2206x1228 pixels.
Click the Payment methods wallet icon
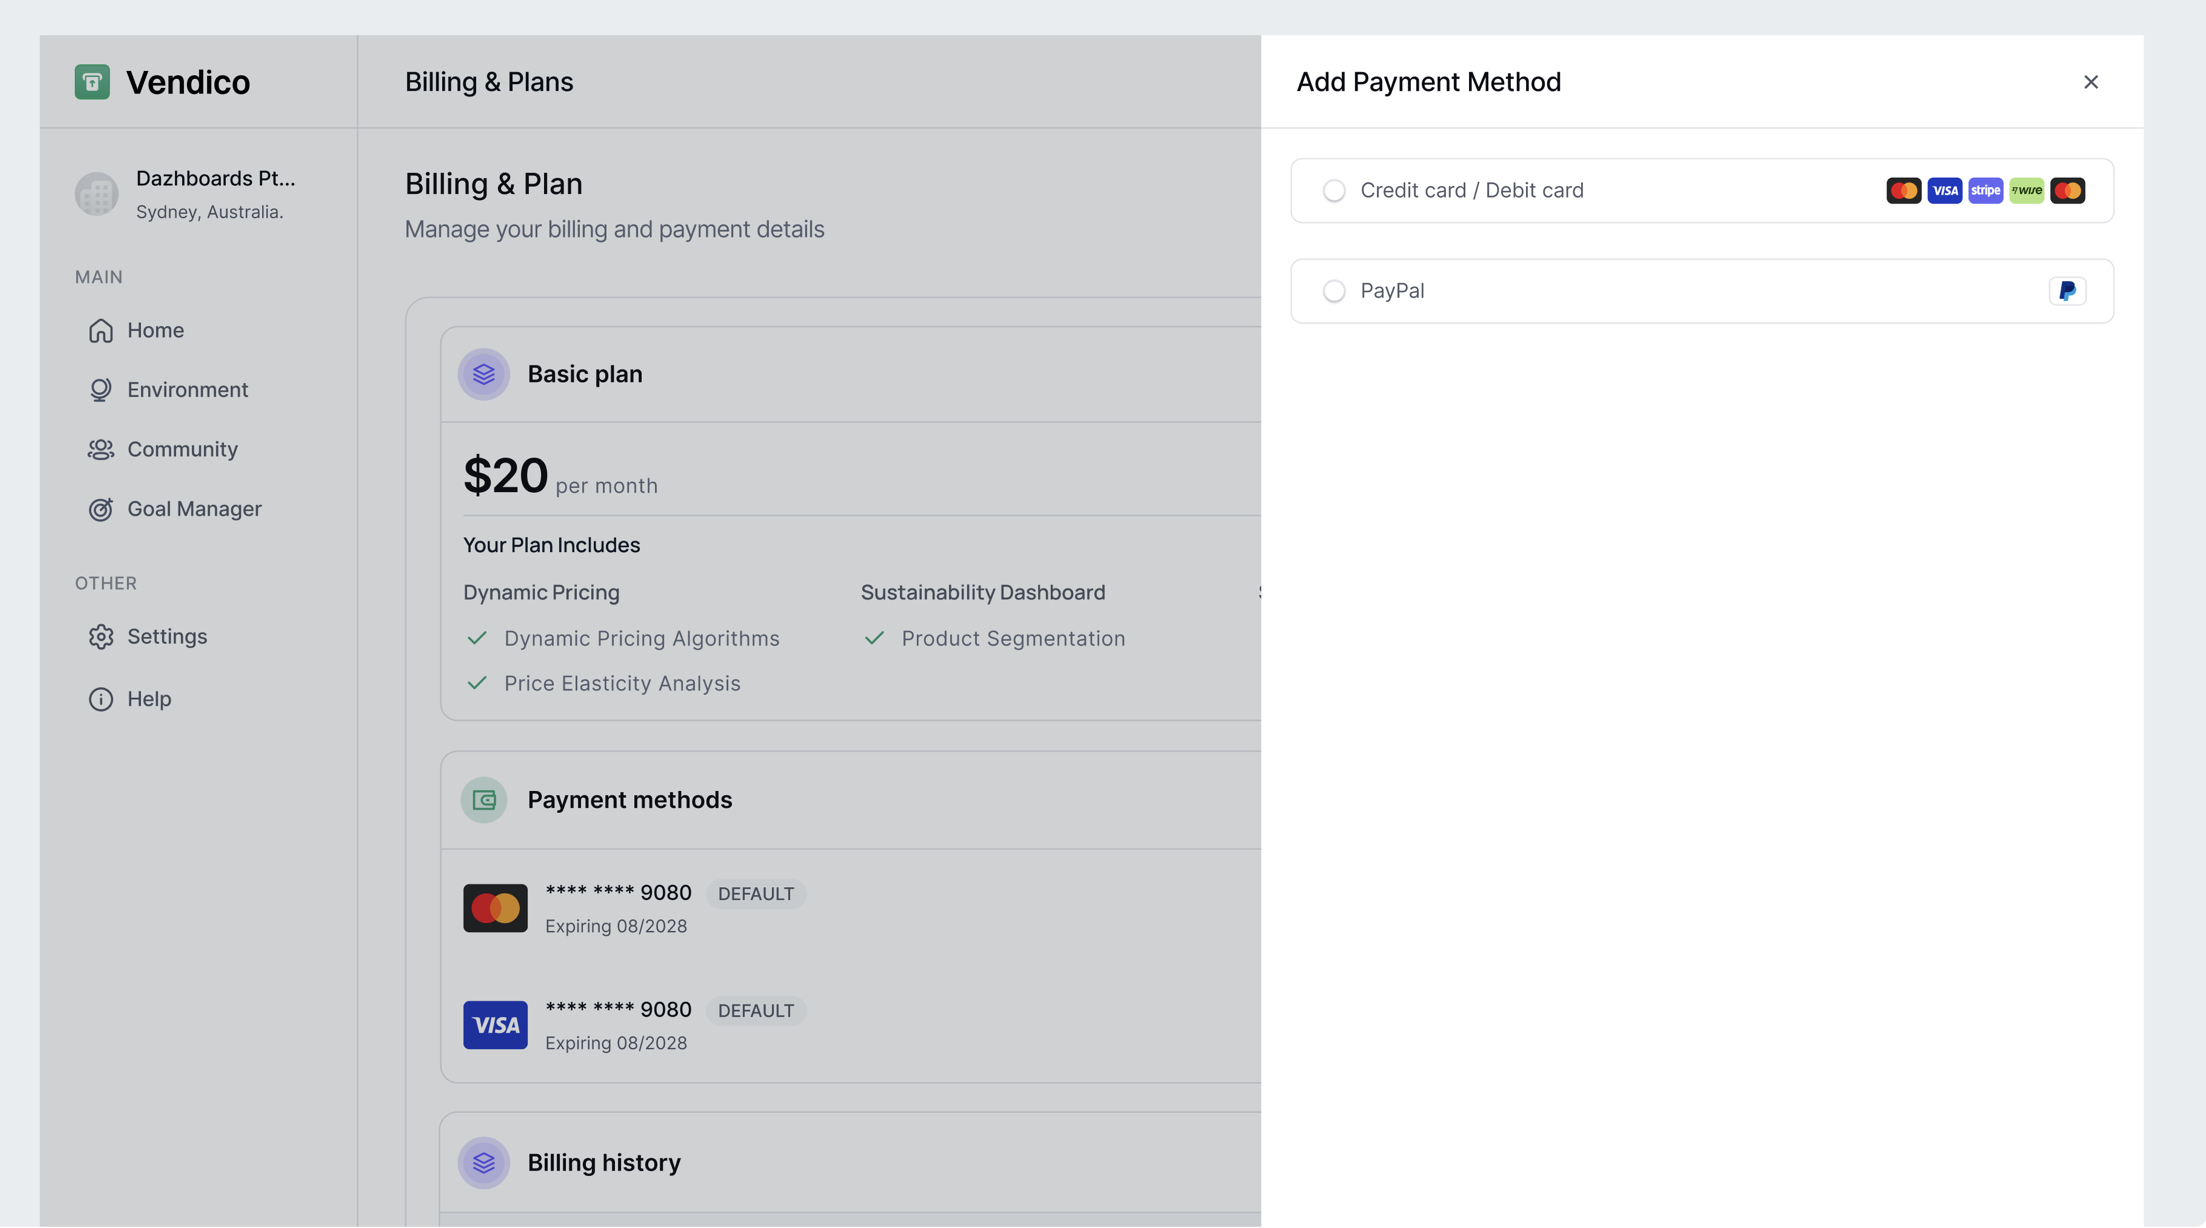point(484,800)
